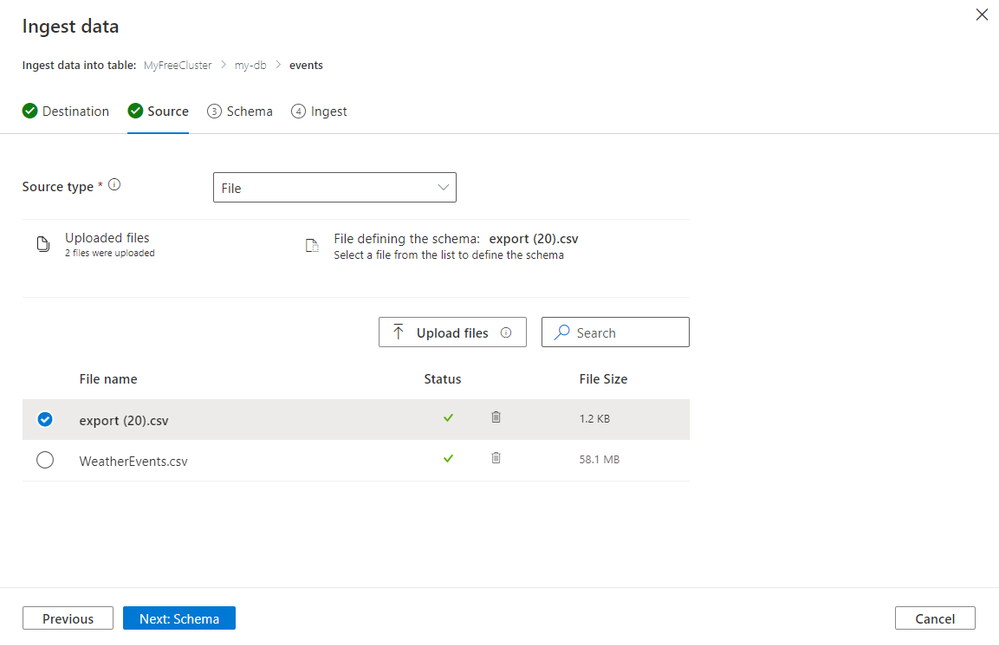Click the Search files input field
This screenshot has width=999, height=645.
point(615,332)
